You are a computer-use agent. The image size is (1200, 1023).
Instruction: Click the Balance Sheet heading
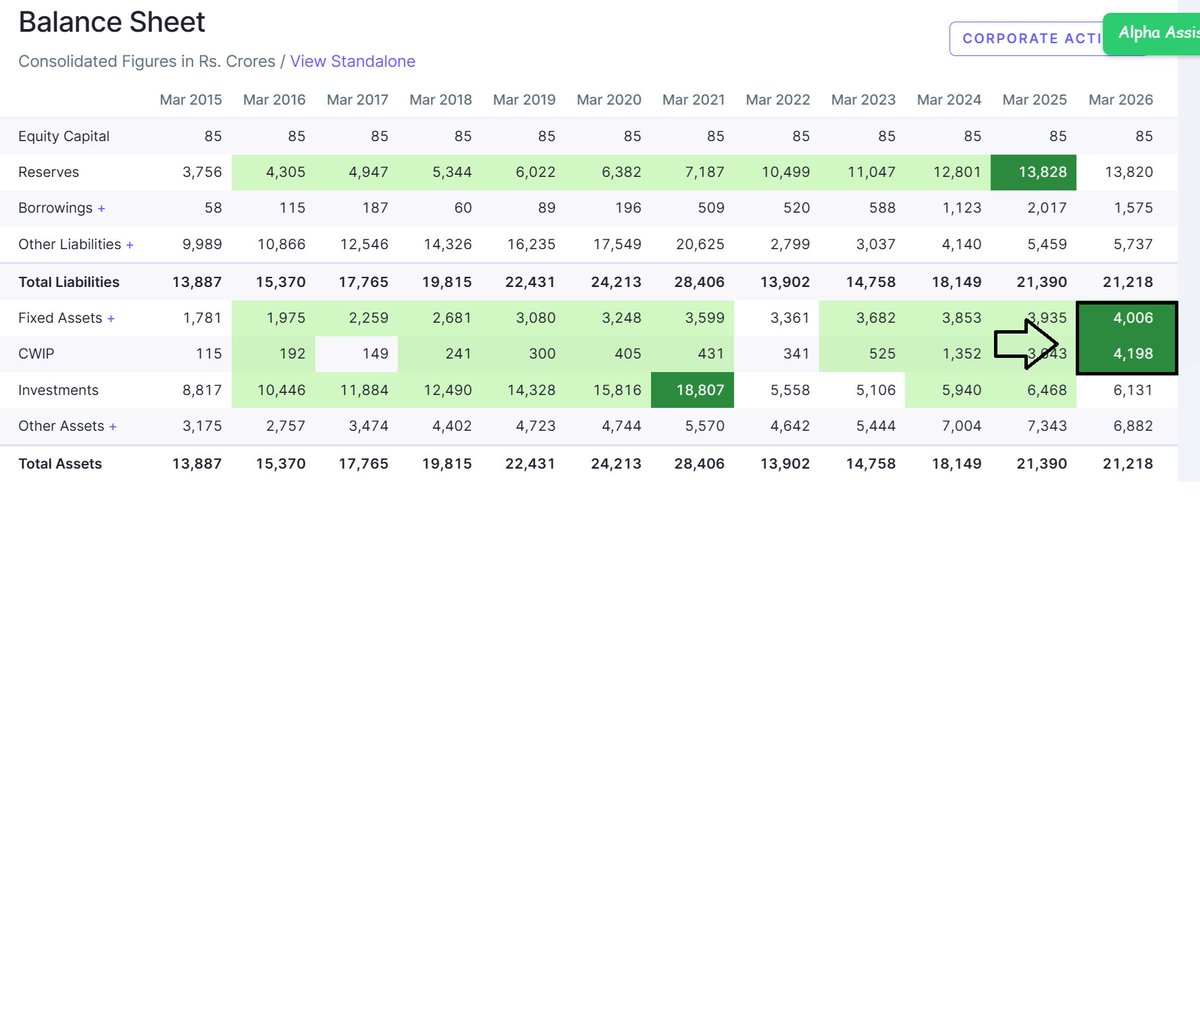pos(112,22)
